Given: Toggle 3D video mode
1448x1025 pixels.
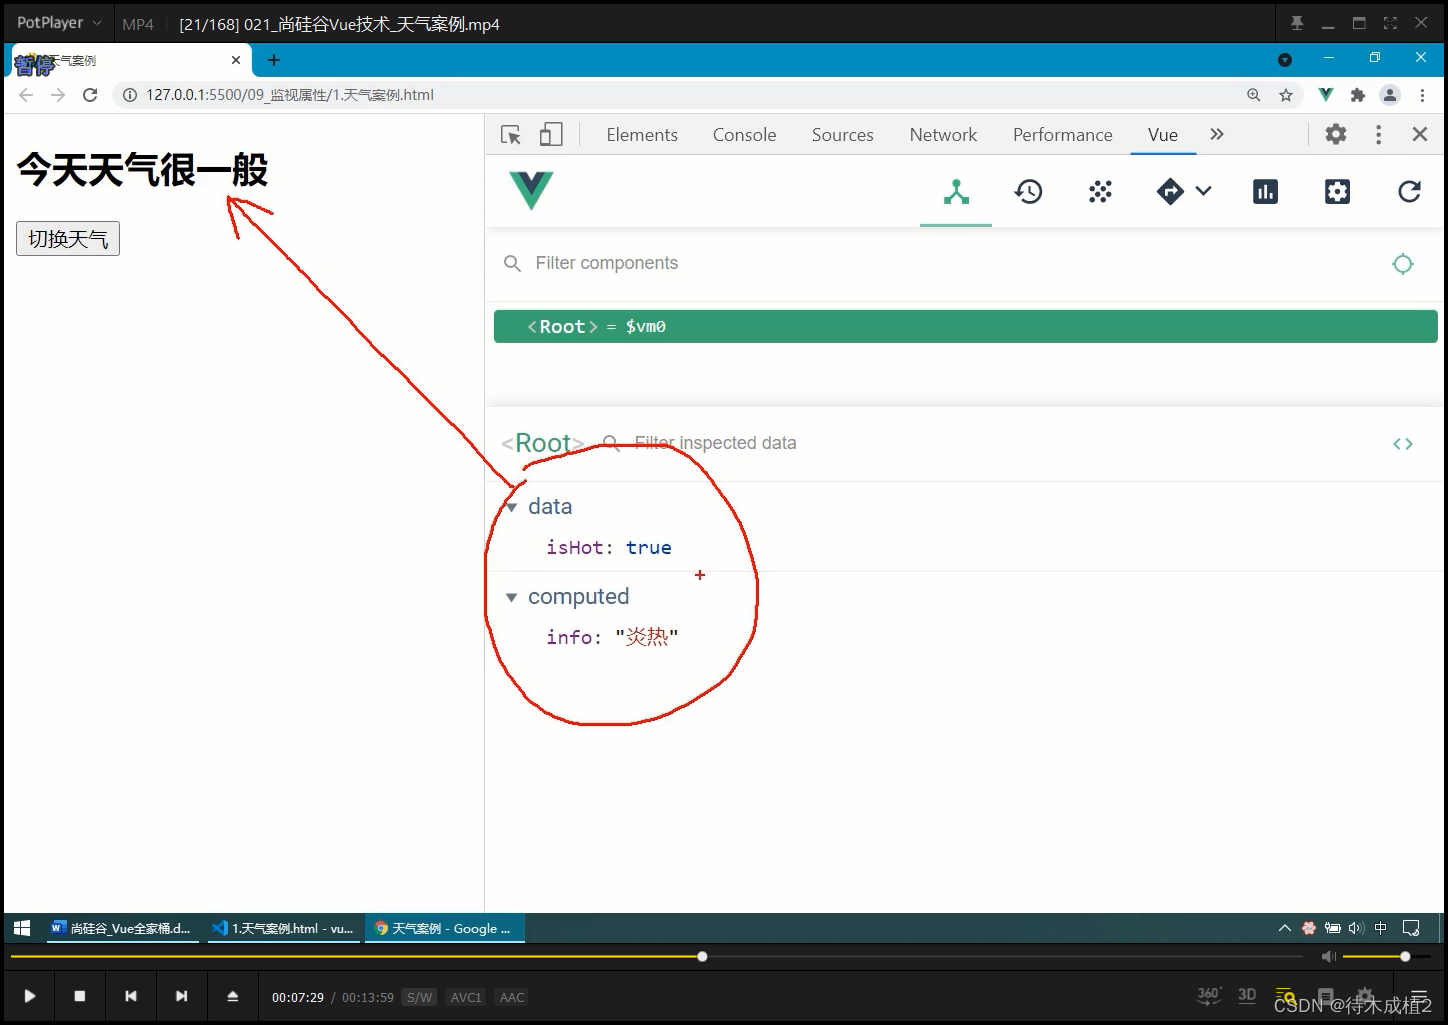Looking at the screenshot, I should (x=1247, y=995).
